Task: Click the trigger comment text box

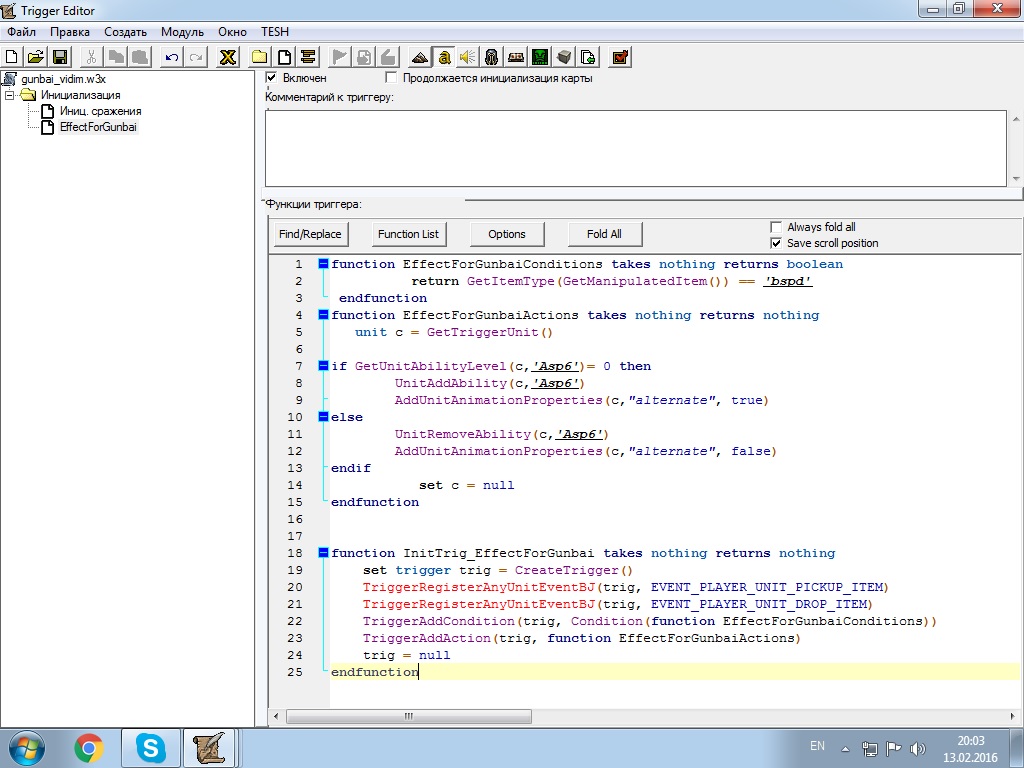Action: pos(635,148)
